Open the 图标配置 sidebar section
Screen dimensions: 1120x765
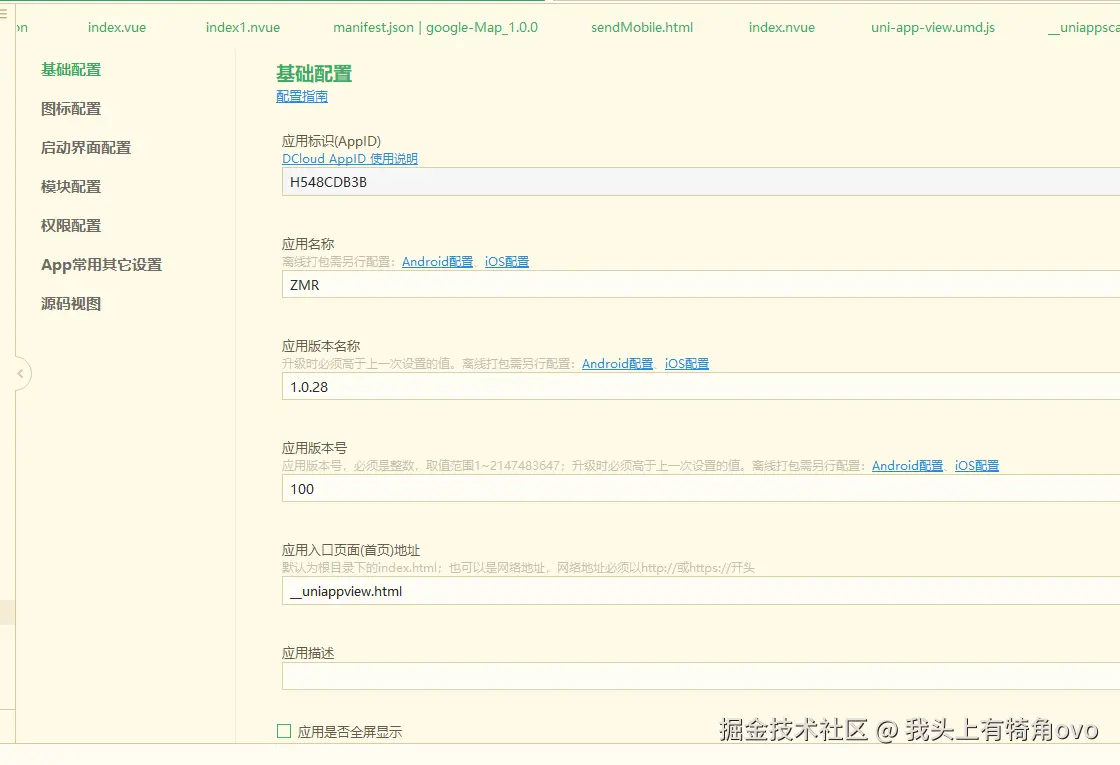point(71,109)
